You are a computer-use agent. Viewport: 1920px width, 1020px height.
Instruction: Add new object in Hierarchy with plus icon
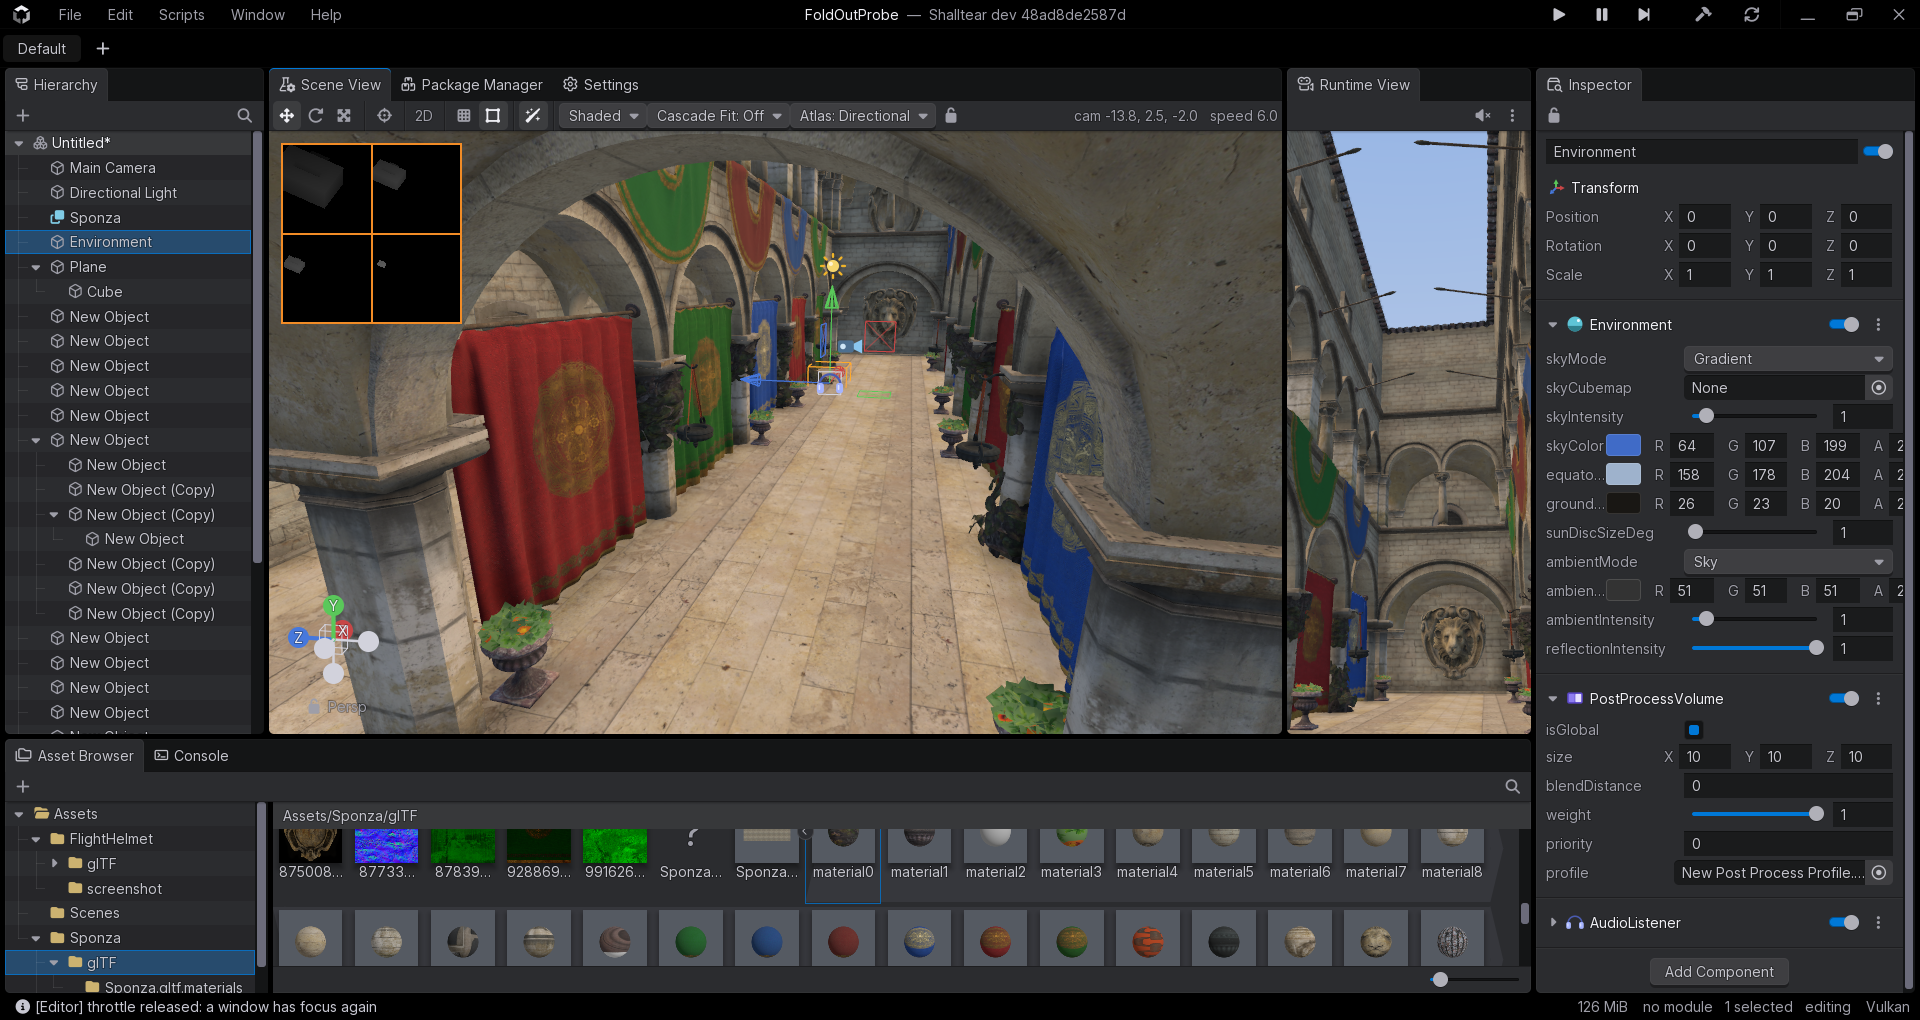[x=23, y=116]
